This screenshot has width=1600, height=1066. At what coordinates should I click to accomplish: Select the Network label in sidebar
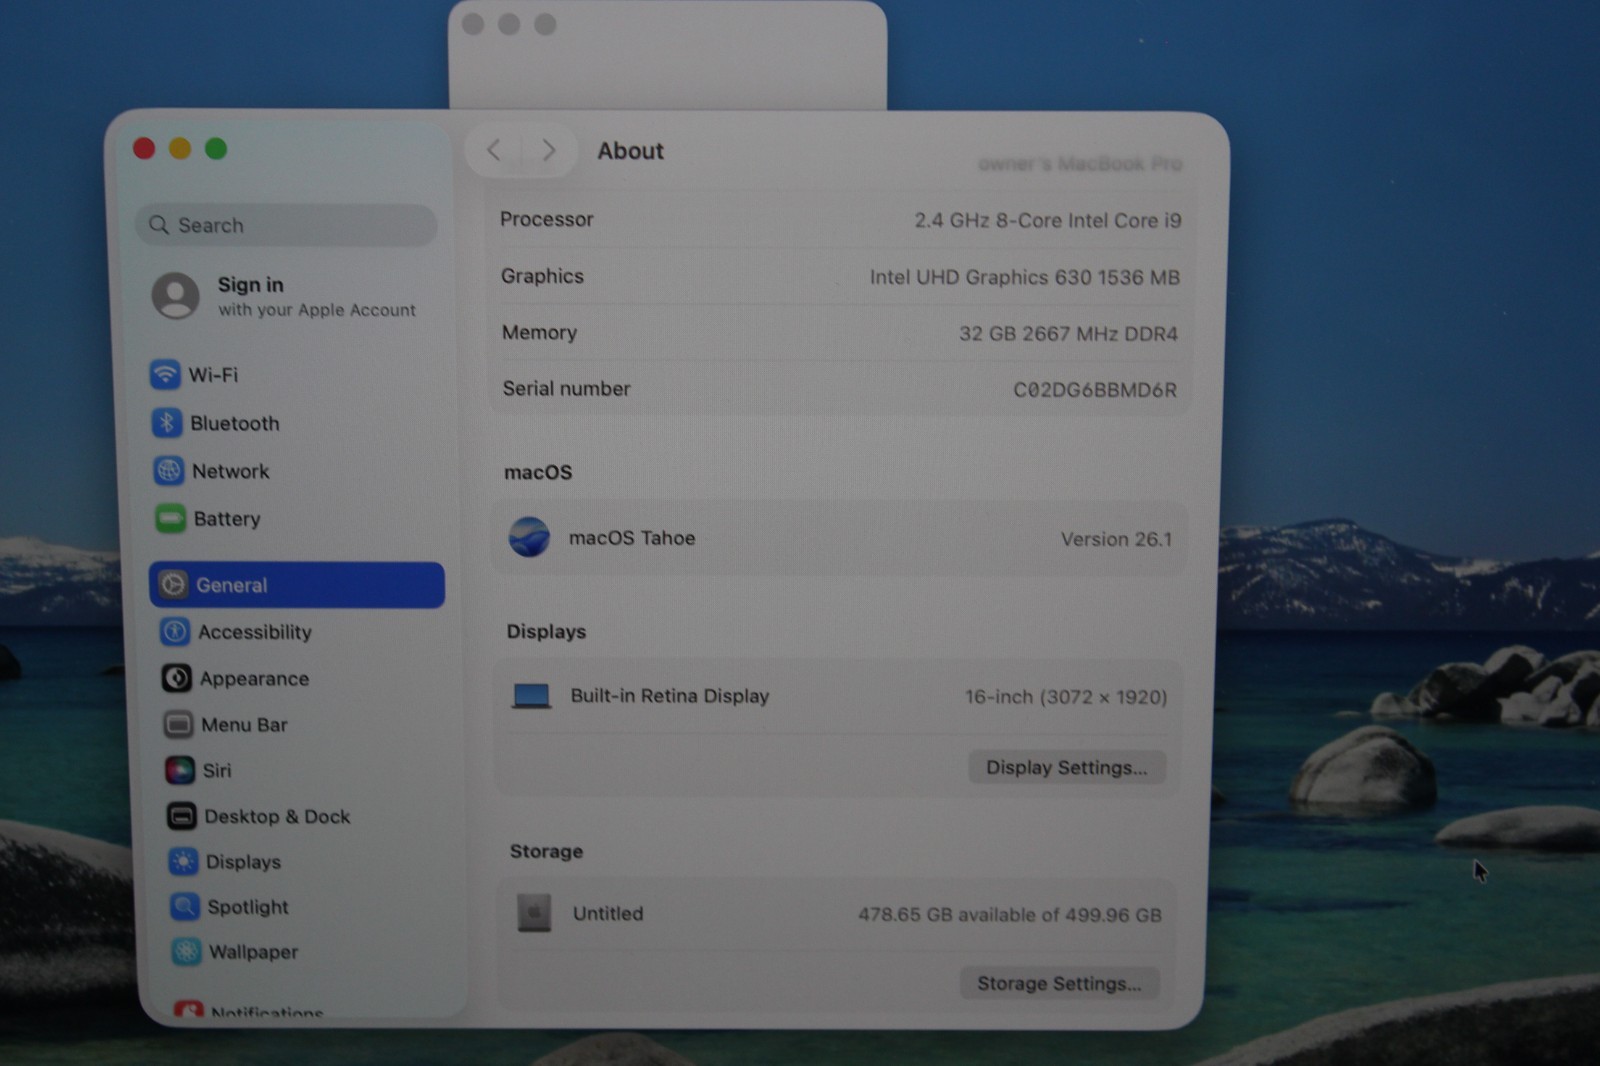point(231,471)
